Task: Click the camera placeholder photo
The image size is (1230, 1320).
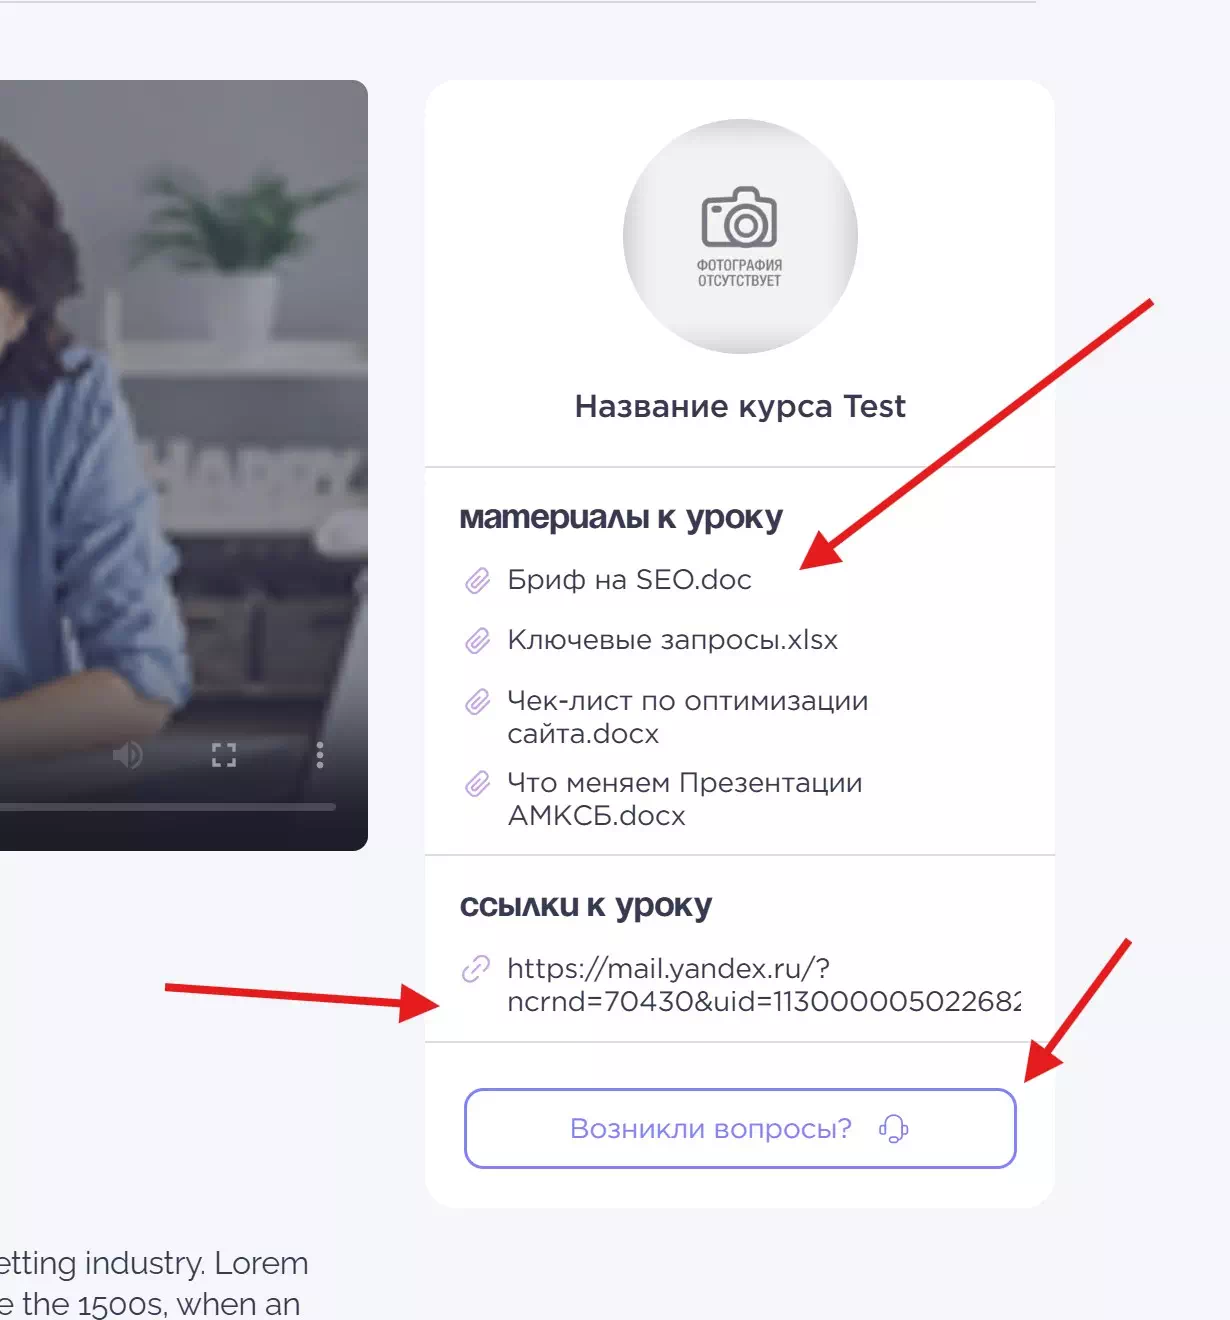Action: 740,236
